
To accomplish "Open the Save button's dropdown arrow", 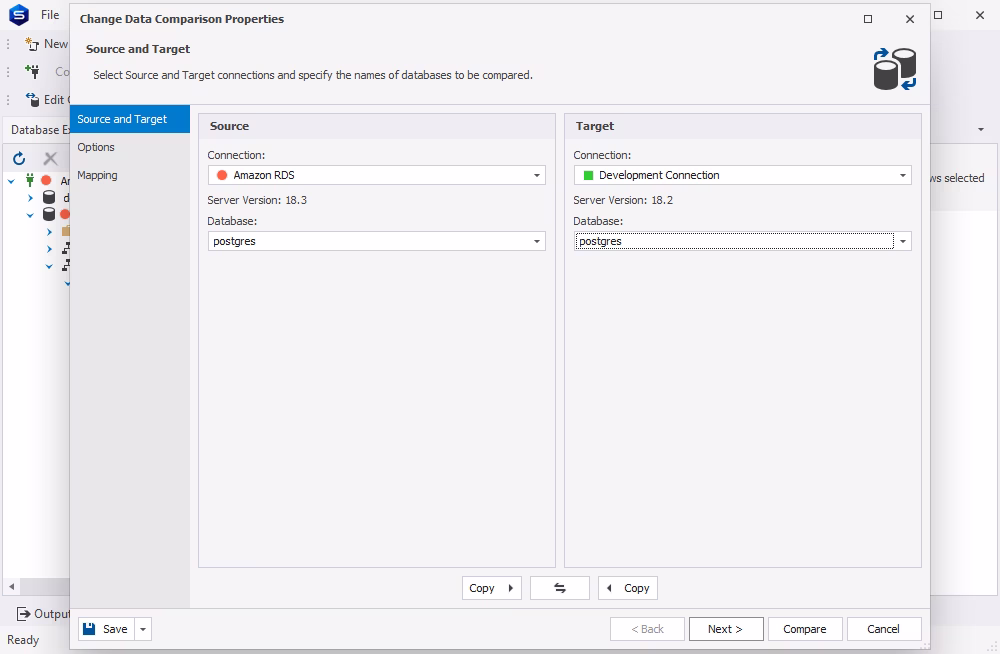I will click(x=143, y=629).
